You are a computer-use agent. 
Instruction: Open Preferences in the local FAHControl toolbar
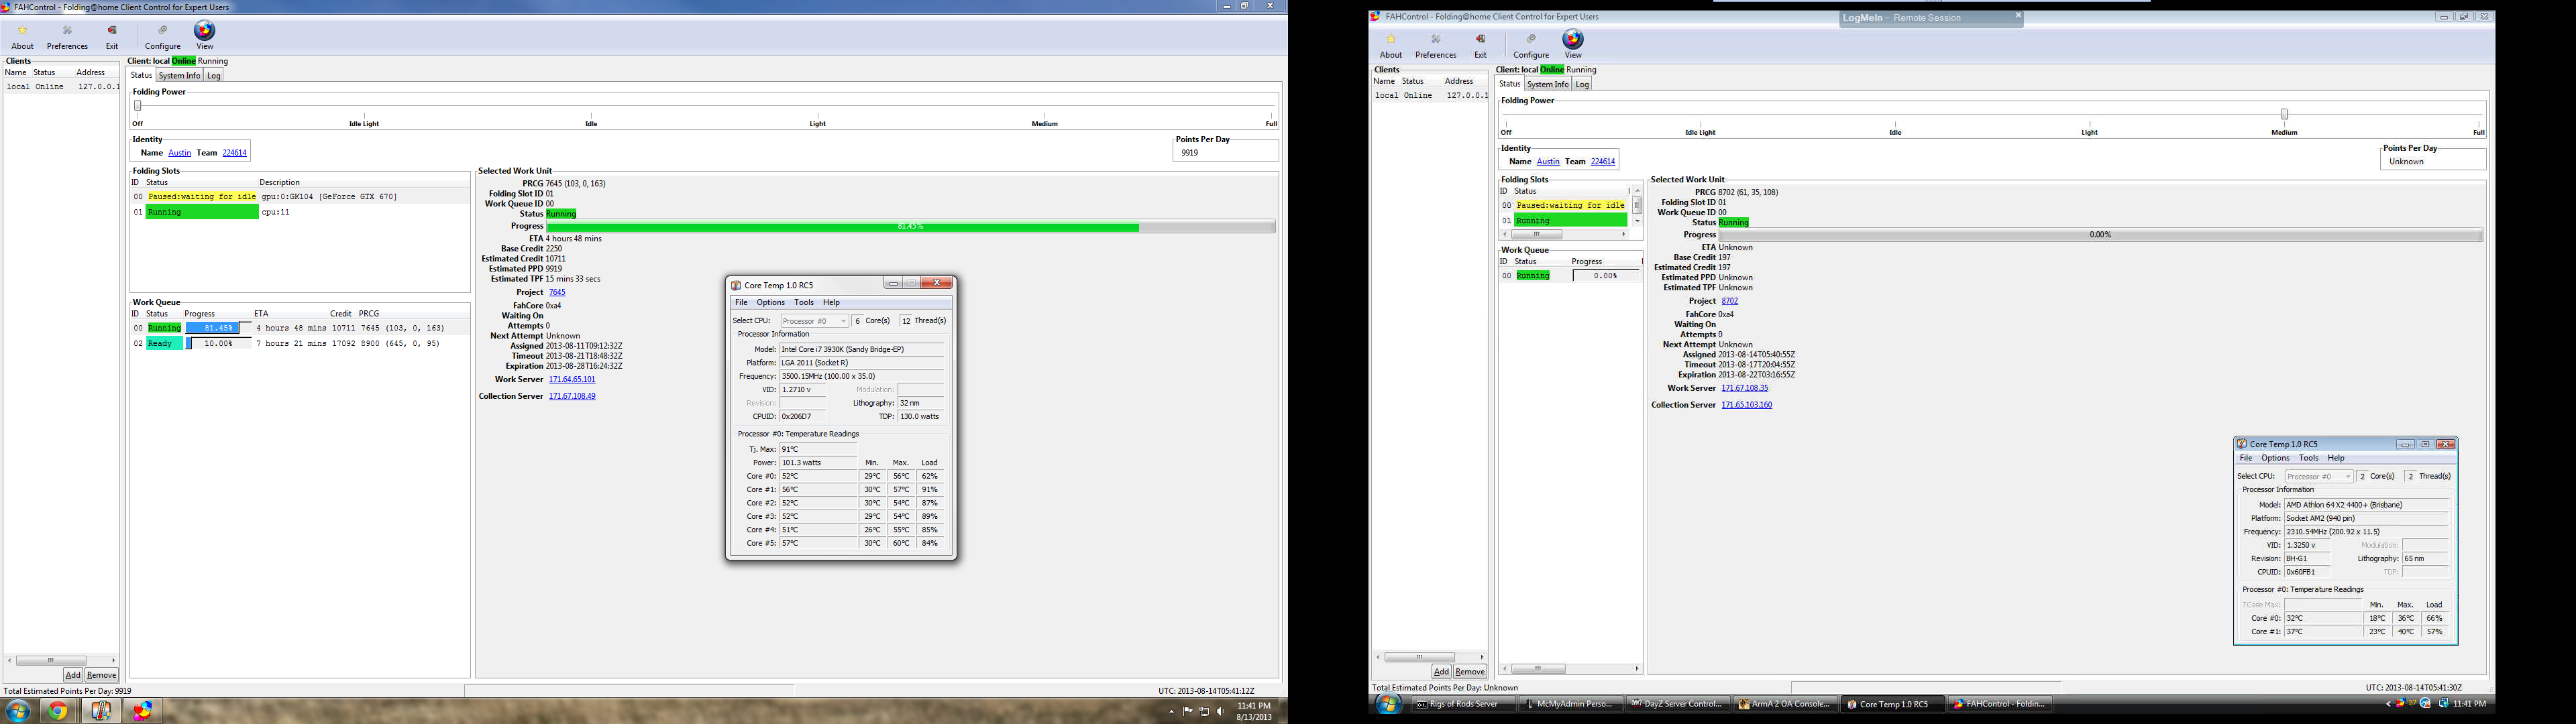[67, 37]
